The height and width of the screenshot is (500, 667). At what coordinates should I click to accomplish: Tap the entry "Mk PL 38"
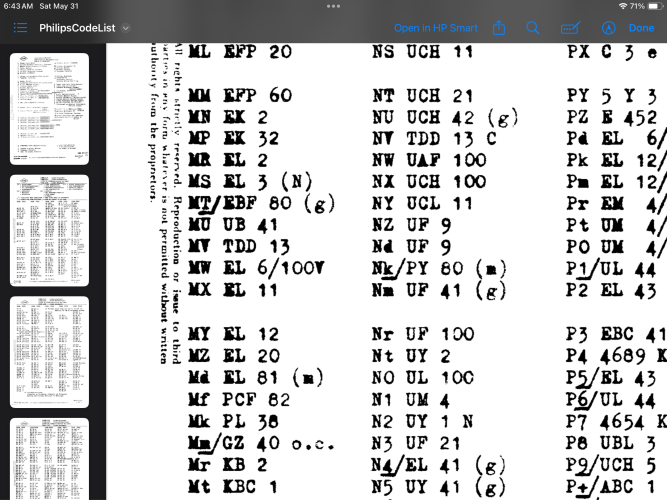coord(234,421)
